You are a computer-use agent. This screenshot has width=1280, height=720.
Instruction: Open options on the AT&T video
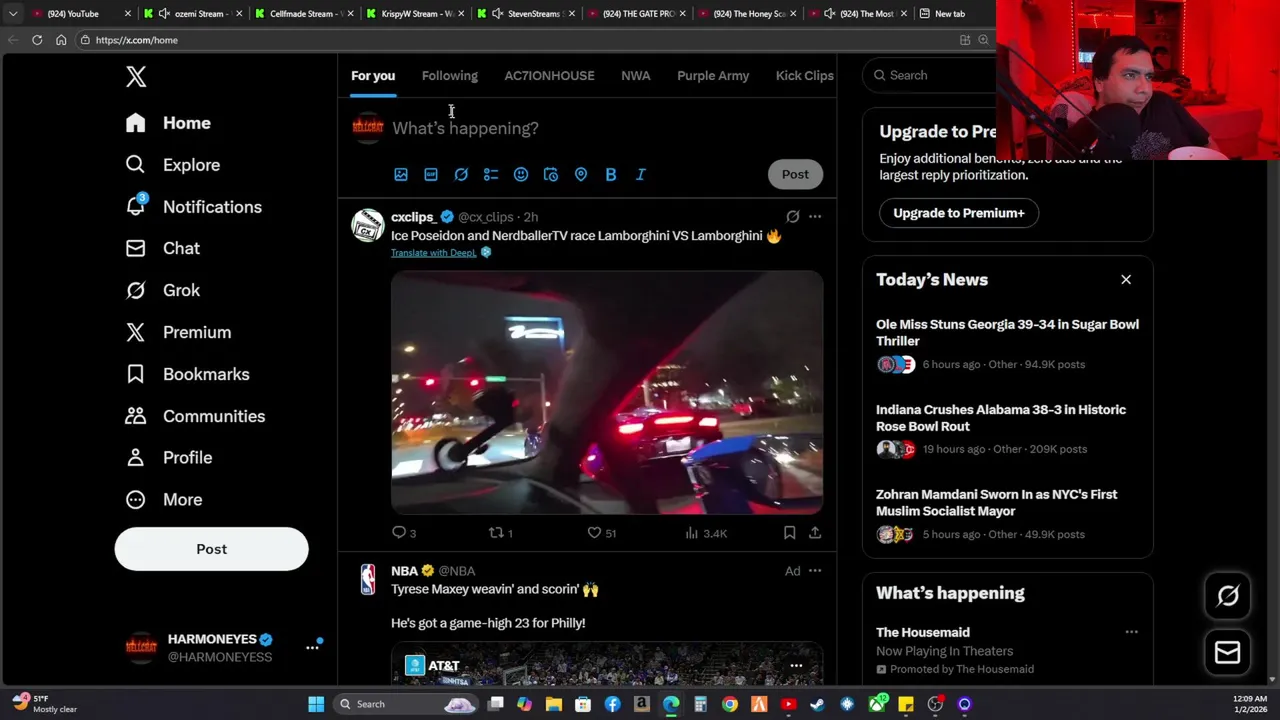click(x=796, y=665)
